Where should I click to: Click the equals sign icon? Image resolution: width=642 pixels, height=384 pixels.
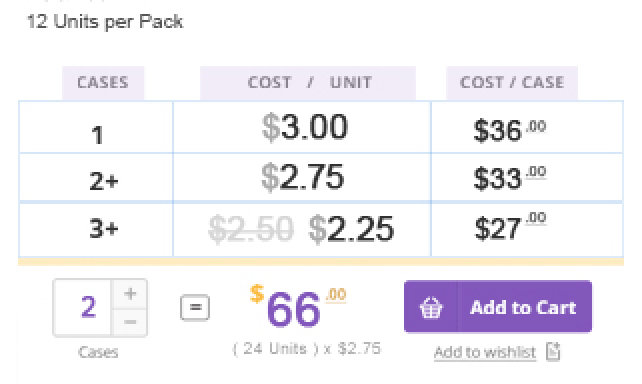point(195,307)
